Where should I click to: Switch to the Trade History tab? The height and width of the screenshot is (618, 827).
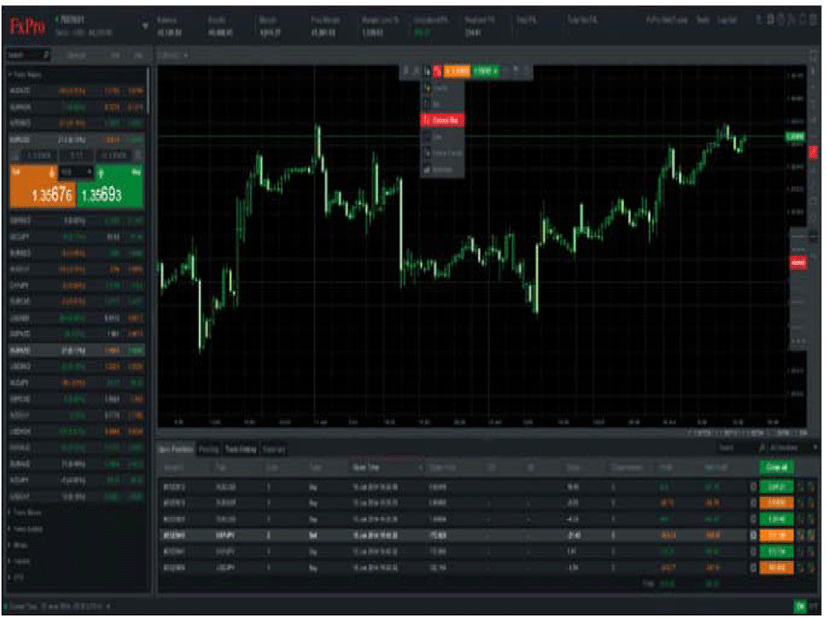click(241, 450)
